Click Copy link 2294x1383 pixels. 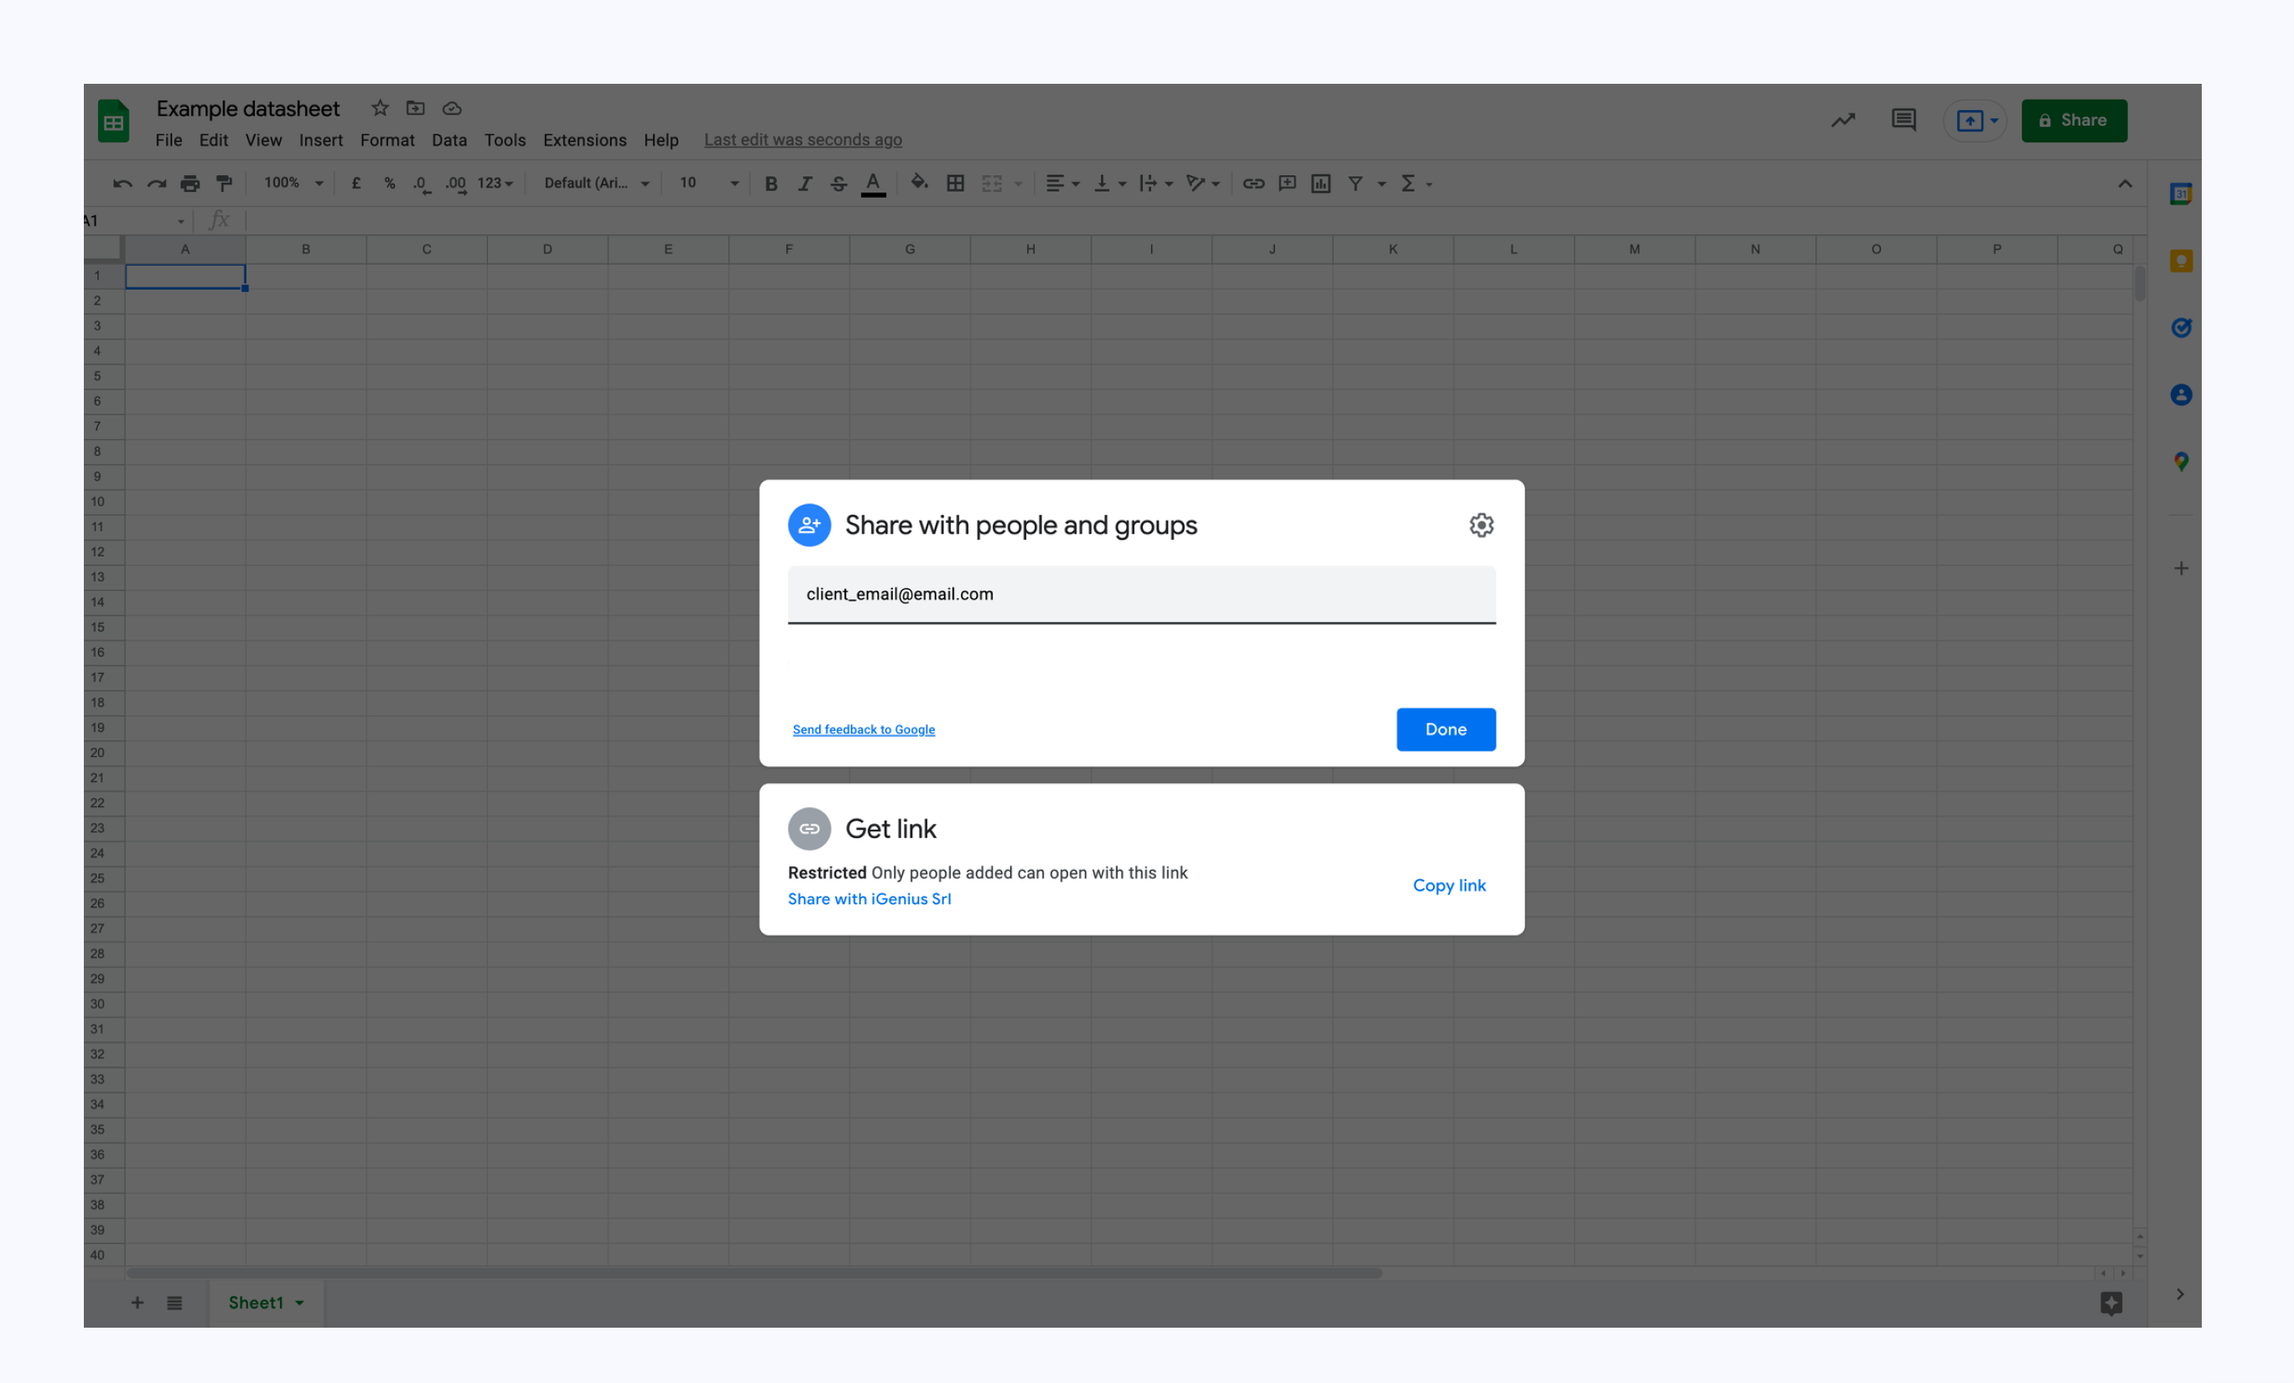click(x=1448, y=885)
